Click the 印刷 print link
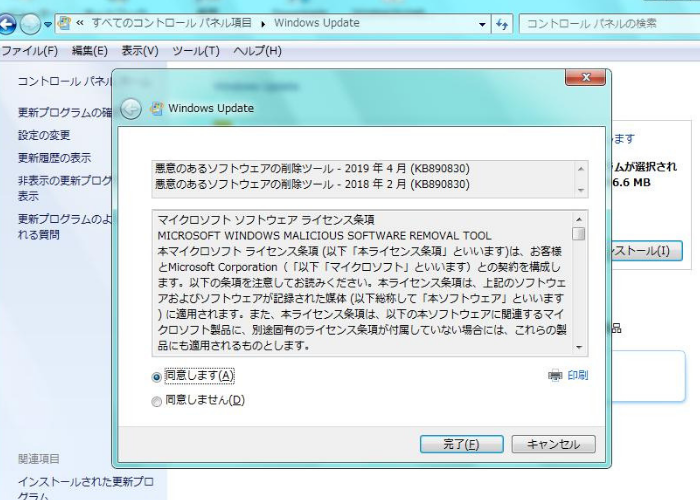700x500 pixels. click(578, 375)
